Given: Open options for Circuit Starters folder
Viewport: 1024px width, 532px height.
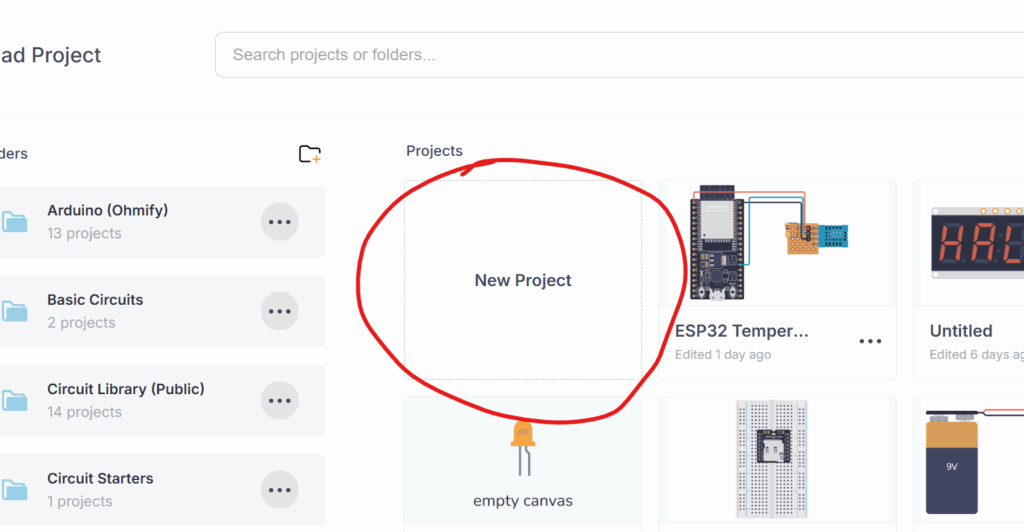Looking at the screenshot, I should pos(280,490).
